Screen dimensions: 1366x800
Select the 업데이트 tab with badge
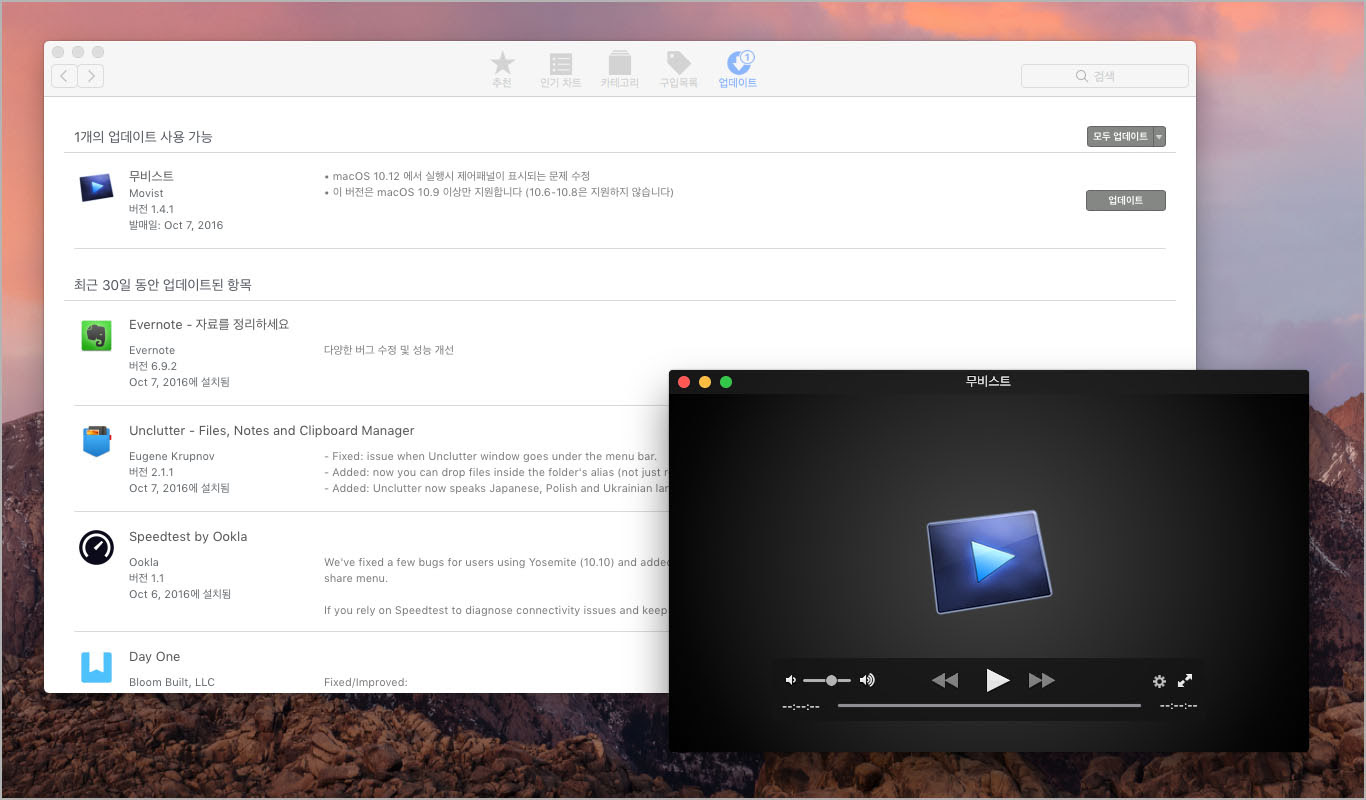738,70
